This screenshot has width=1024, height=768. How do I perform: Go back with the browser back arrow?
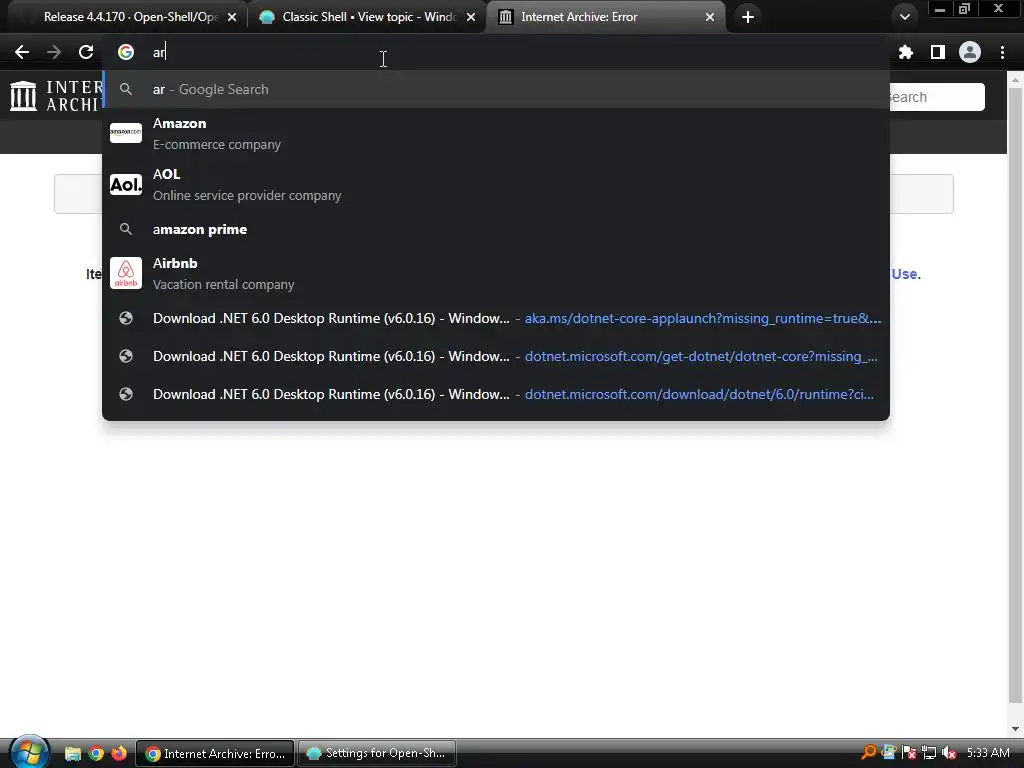[x=22, y=52]
